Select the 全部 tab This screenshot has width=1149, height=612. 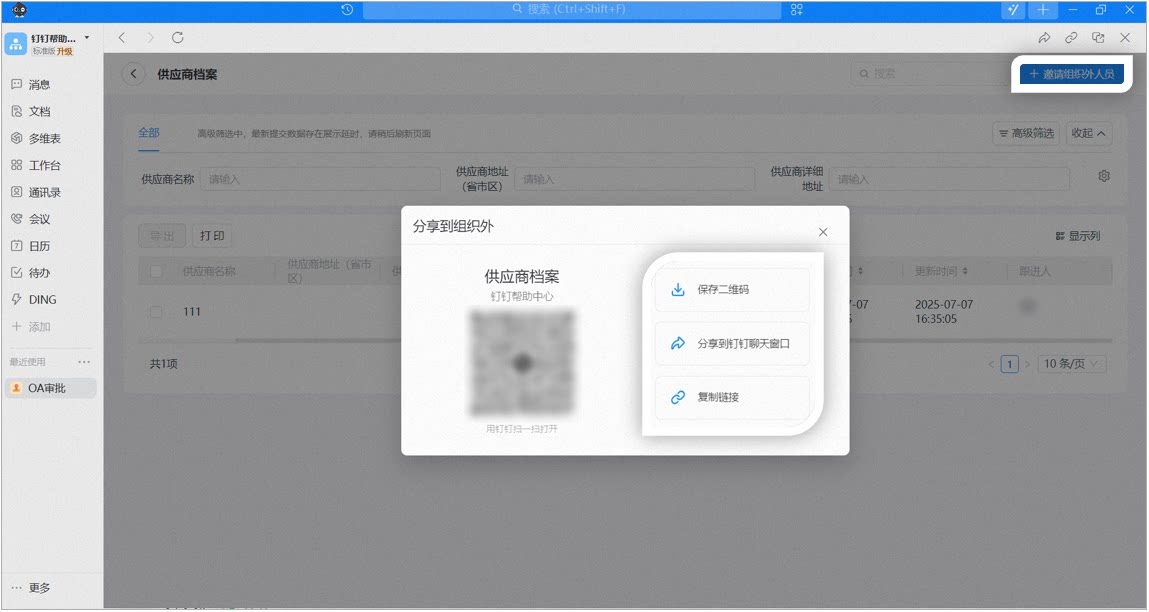pyautogui.click(x=149, y=133)
